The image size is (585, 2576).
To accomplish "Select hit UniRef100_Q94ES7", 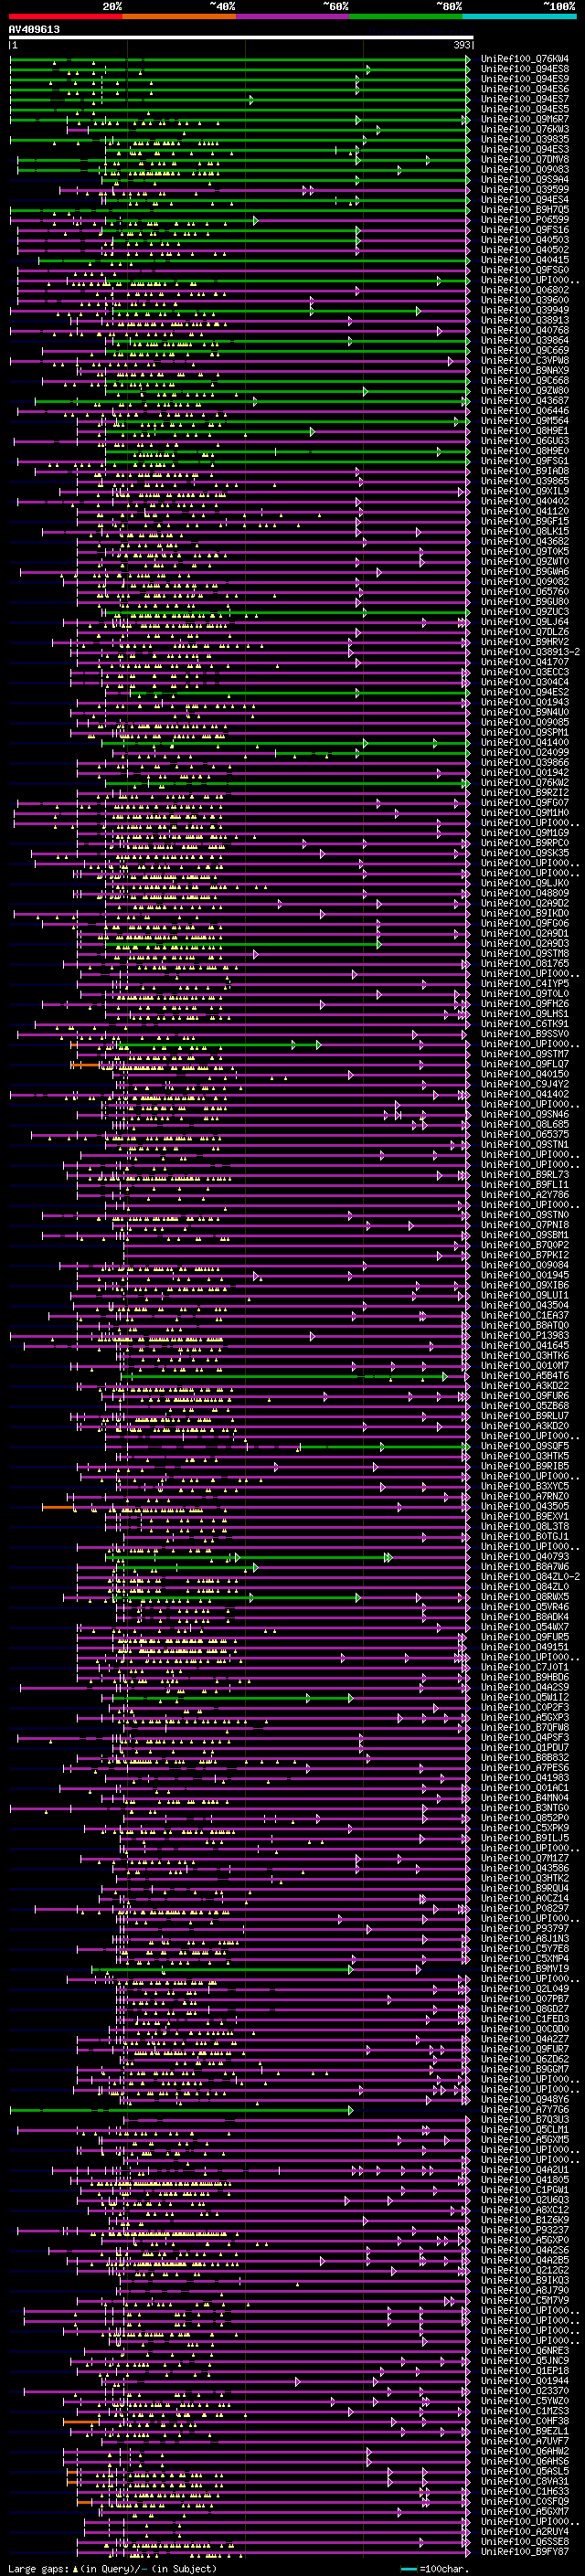I will pos(525,99).
